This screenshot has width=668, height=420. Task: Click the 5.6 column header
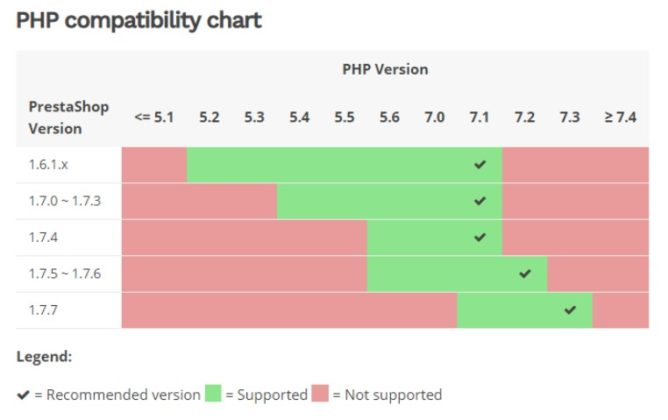pos(389,117)
